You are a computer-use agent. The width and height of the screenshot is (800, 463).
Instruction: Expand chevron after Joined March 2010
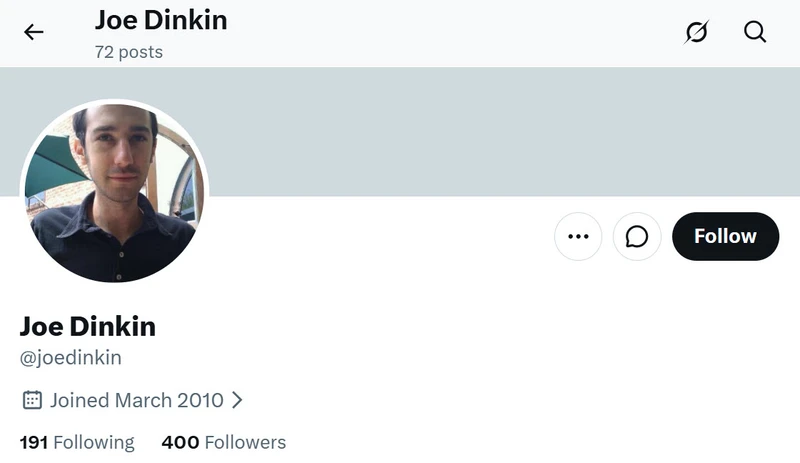tap(237, 400)
